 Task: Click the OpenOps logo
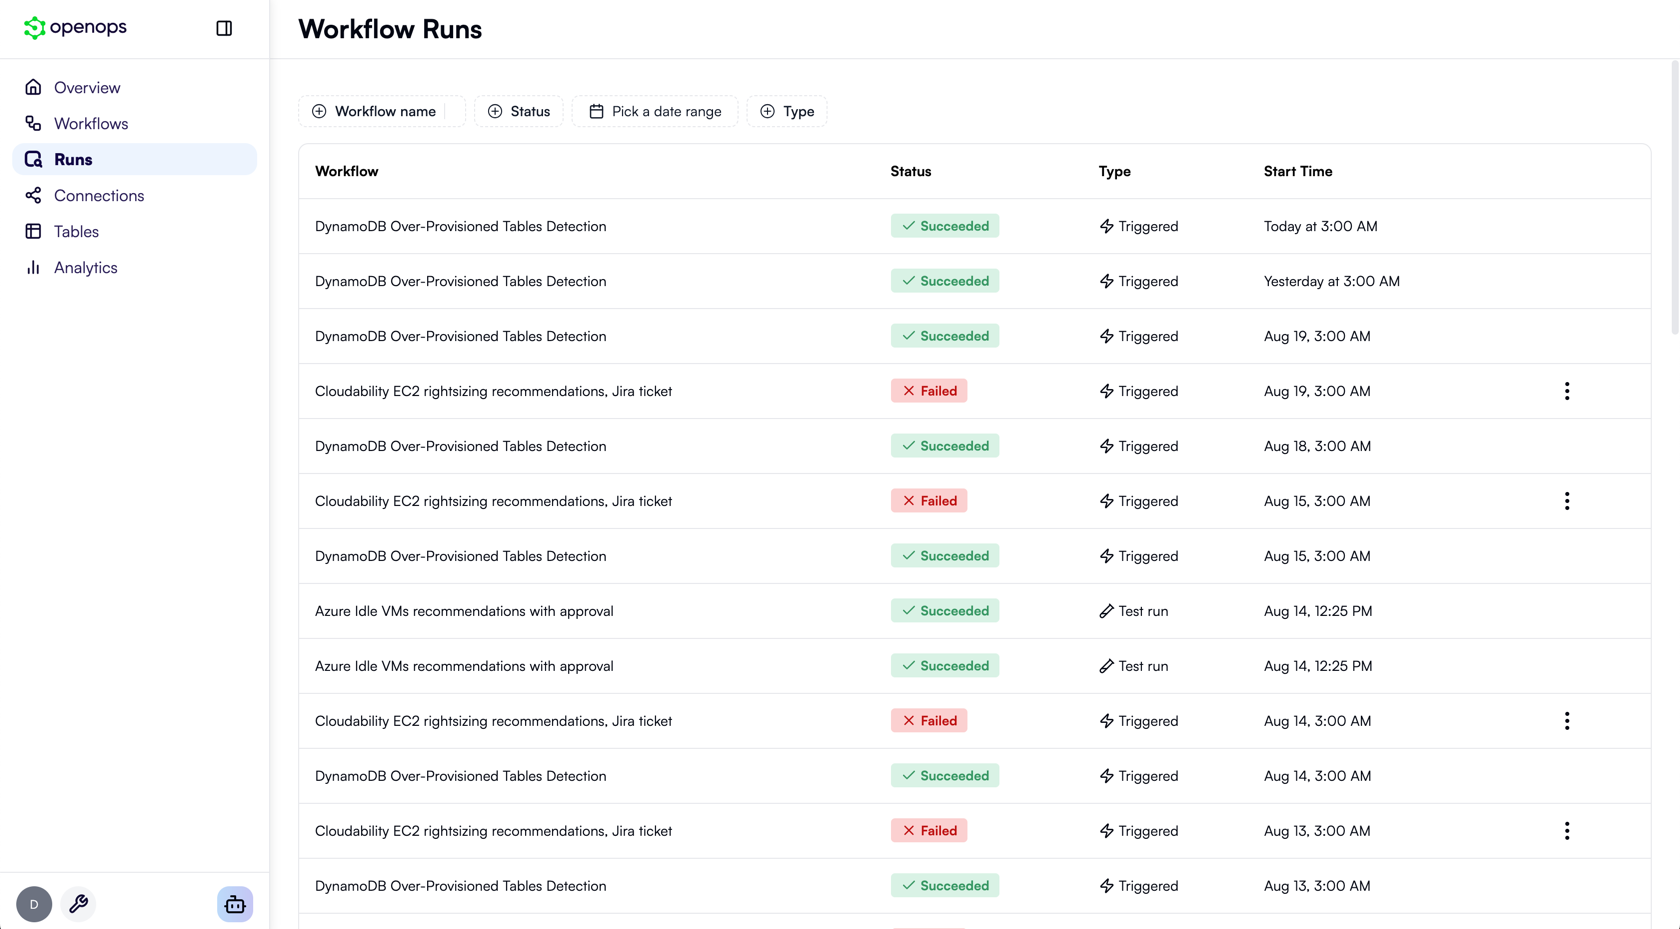pos(75,28)
